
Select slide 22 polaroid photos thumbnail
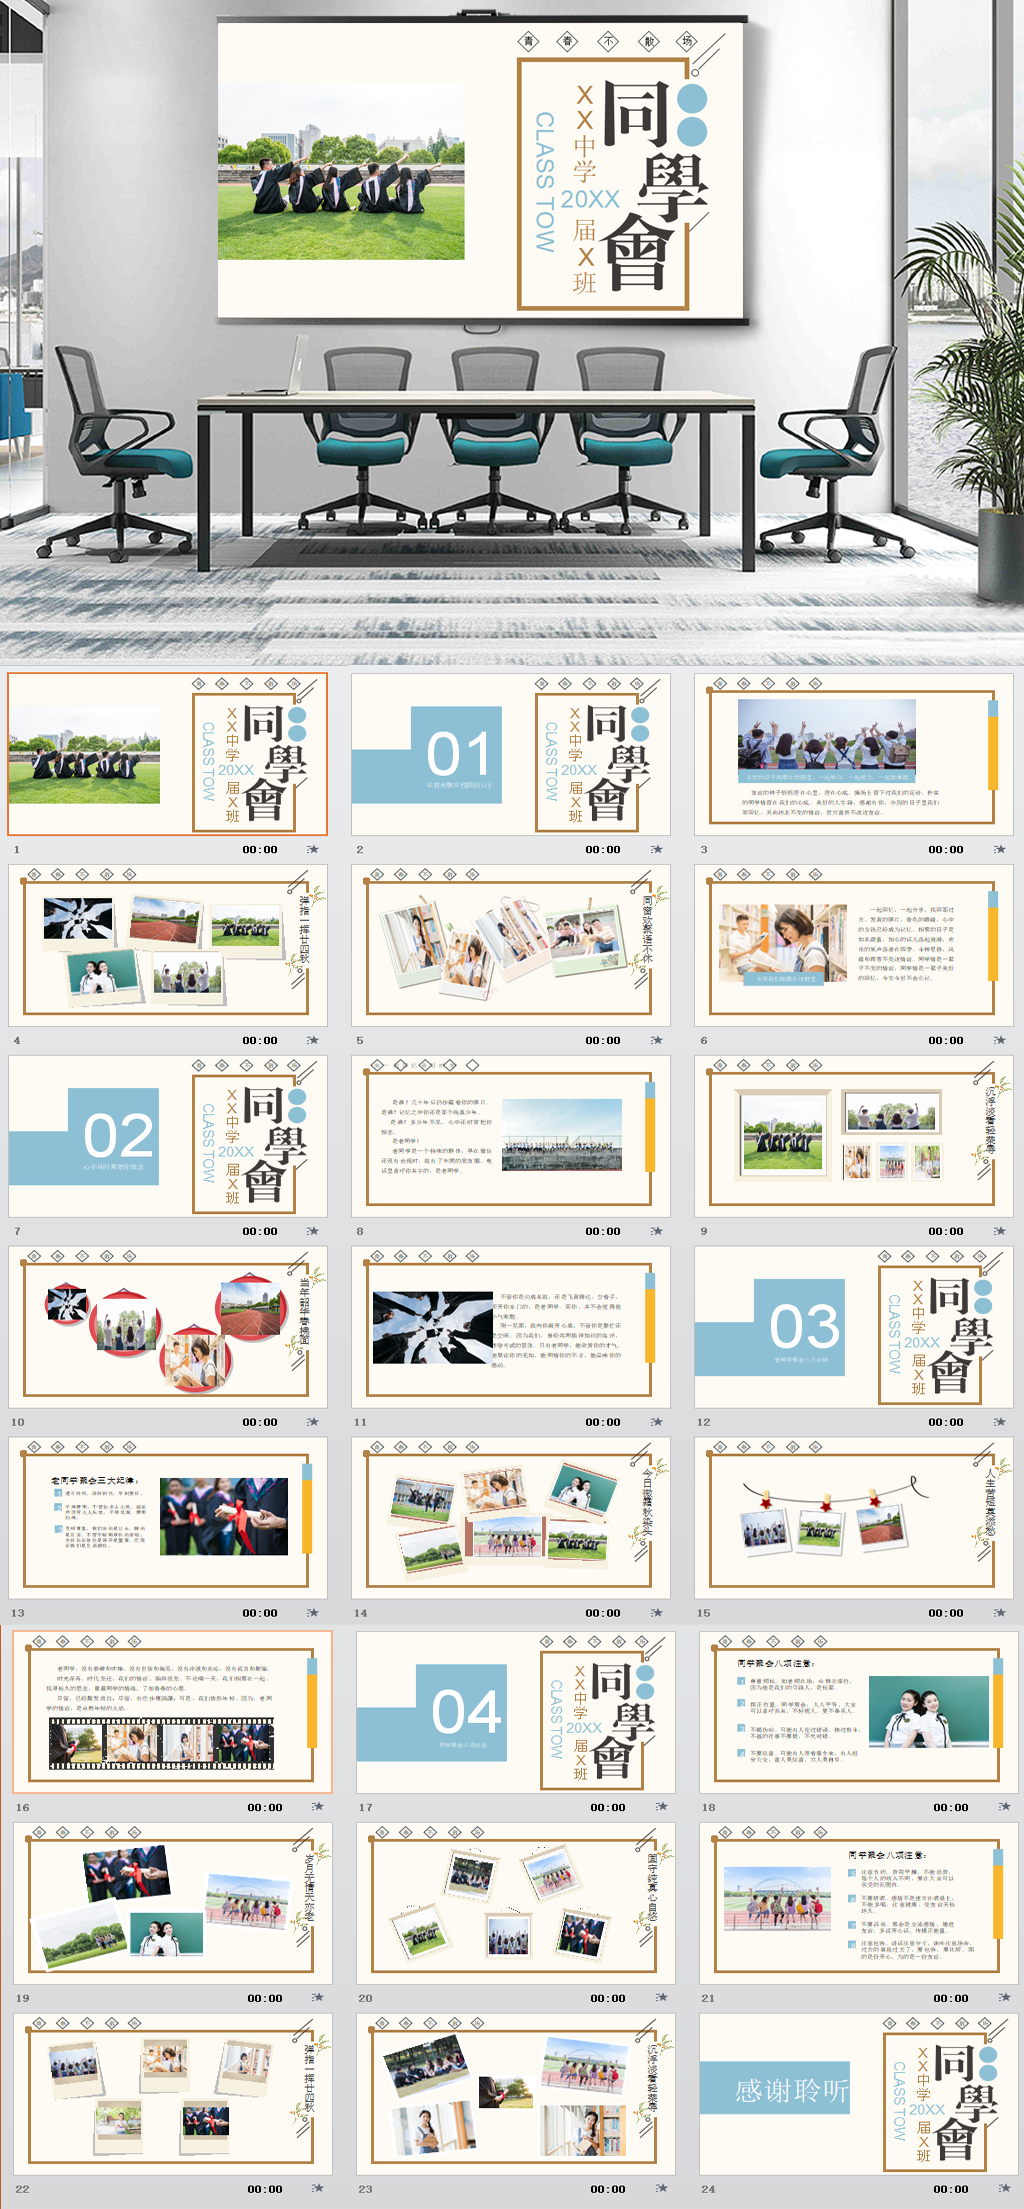click(173, 2094)
